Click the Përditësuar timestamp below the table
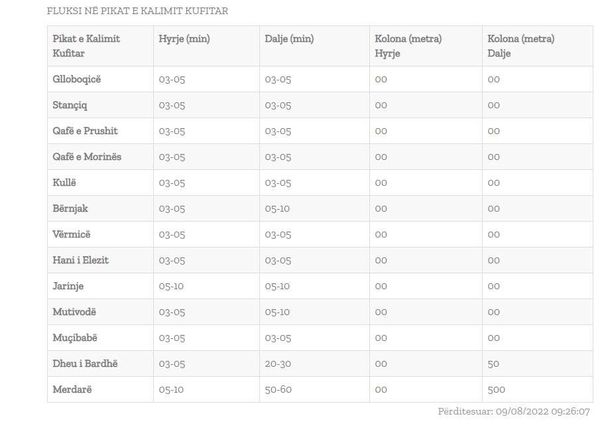Screen dimensions: 600x428 click(514, 412)
